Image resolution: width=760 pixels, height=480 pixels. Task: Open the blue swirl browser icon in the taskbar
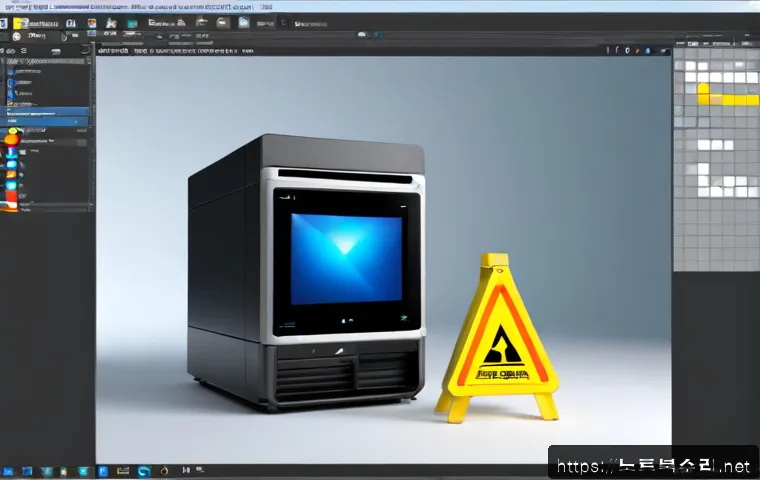point(143,471)
